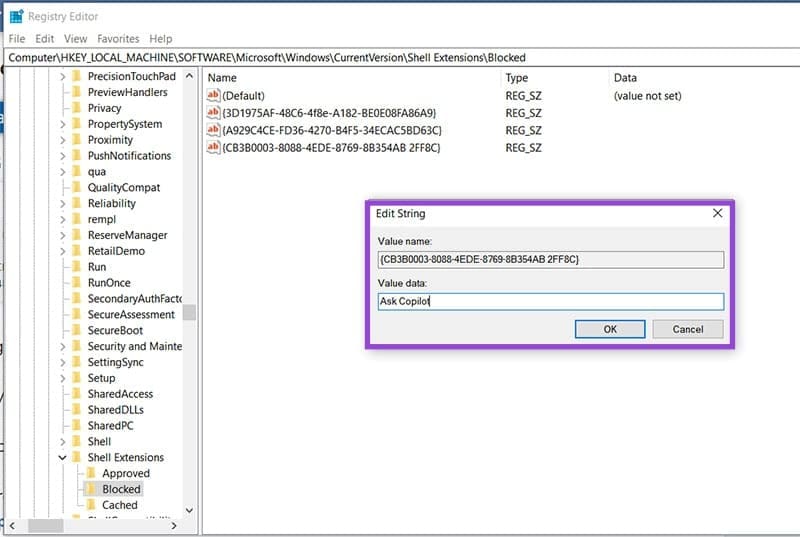Image resolution: width=800 pixels, height=537 pixels.
Task: Select the Run key in tree
Action: pos(97,267)
